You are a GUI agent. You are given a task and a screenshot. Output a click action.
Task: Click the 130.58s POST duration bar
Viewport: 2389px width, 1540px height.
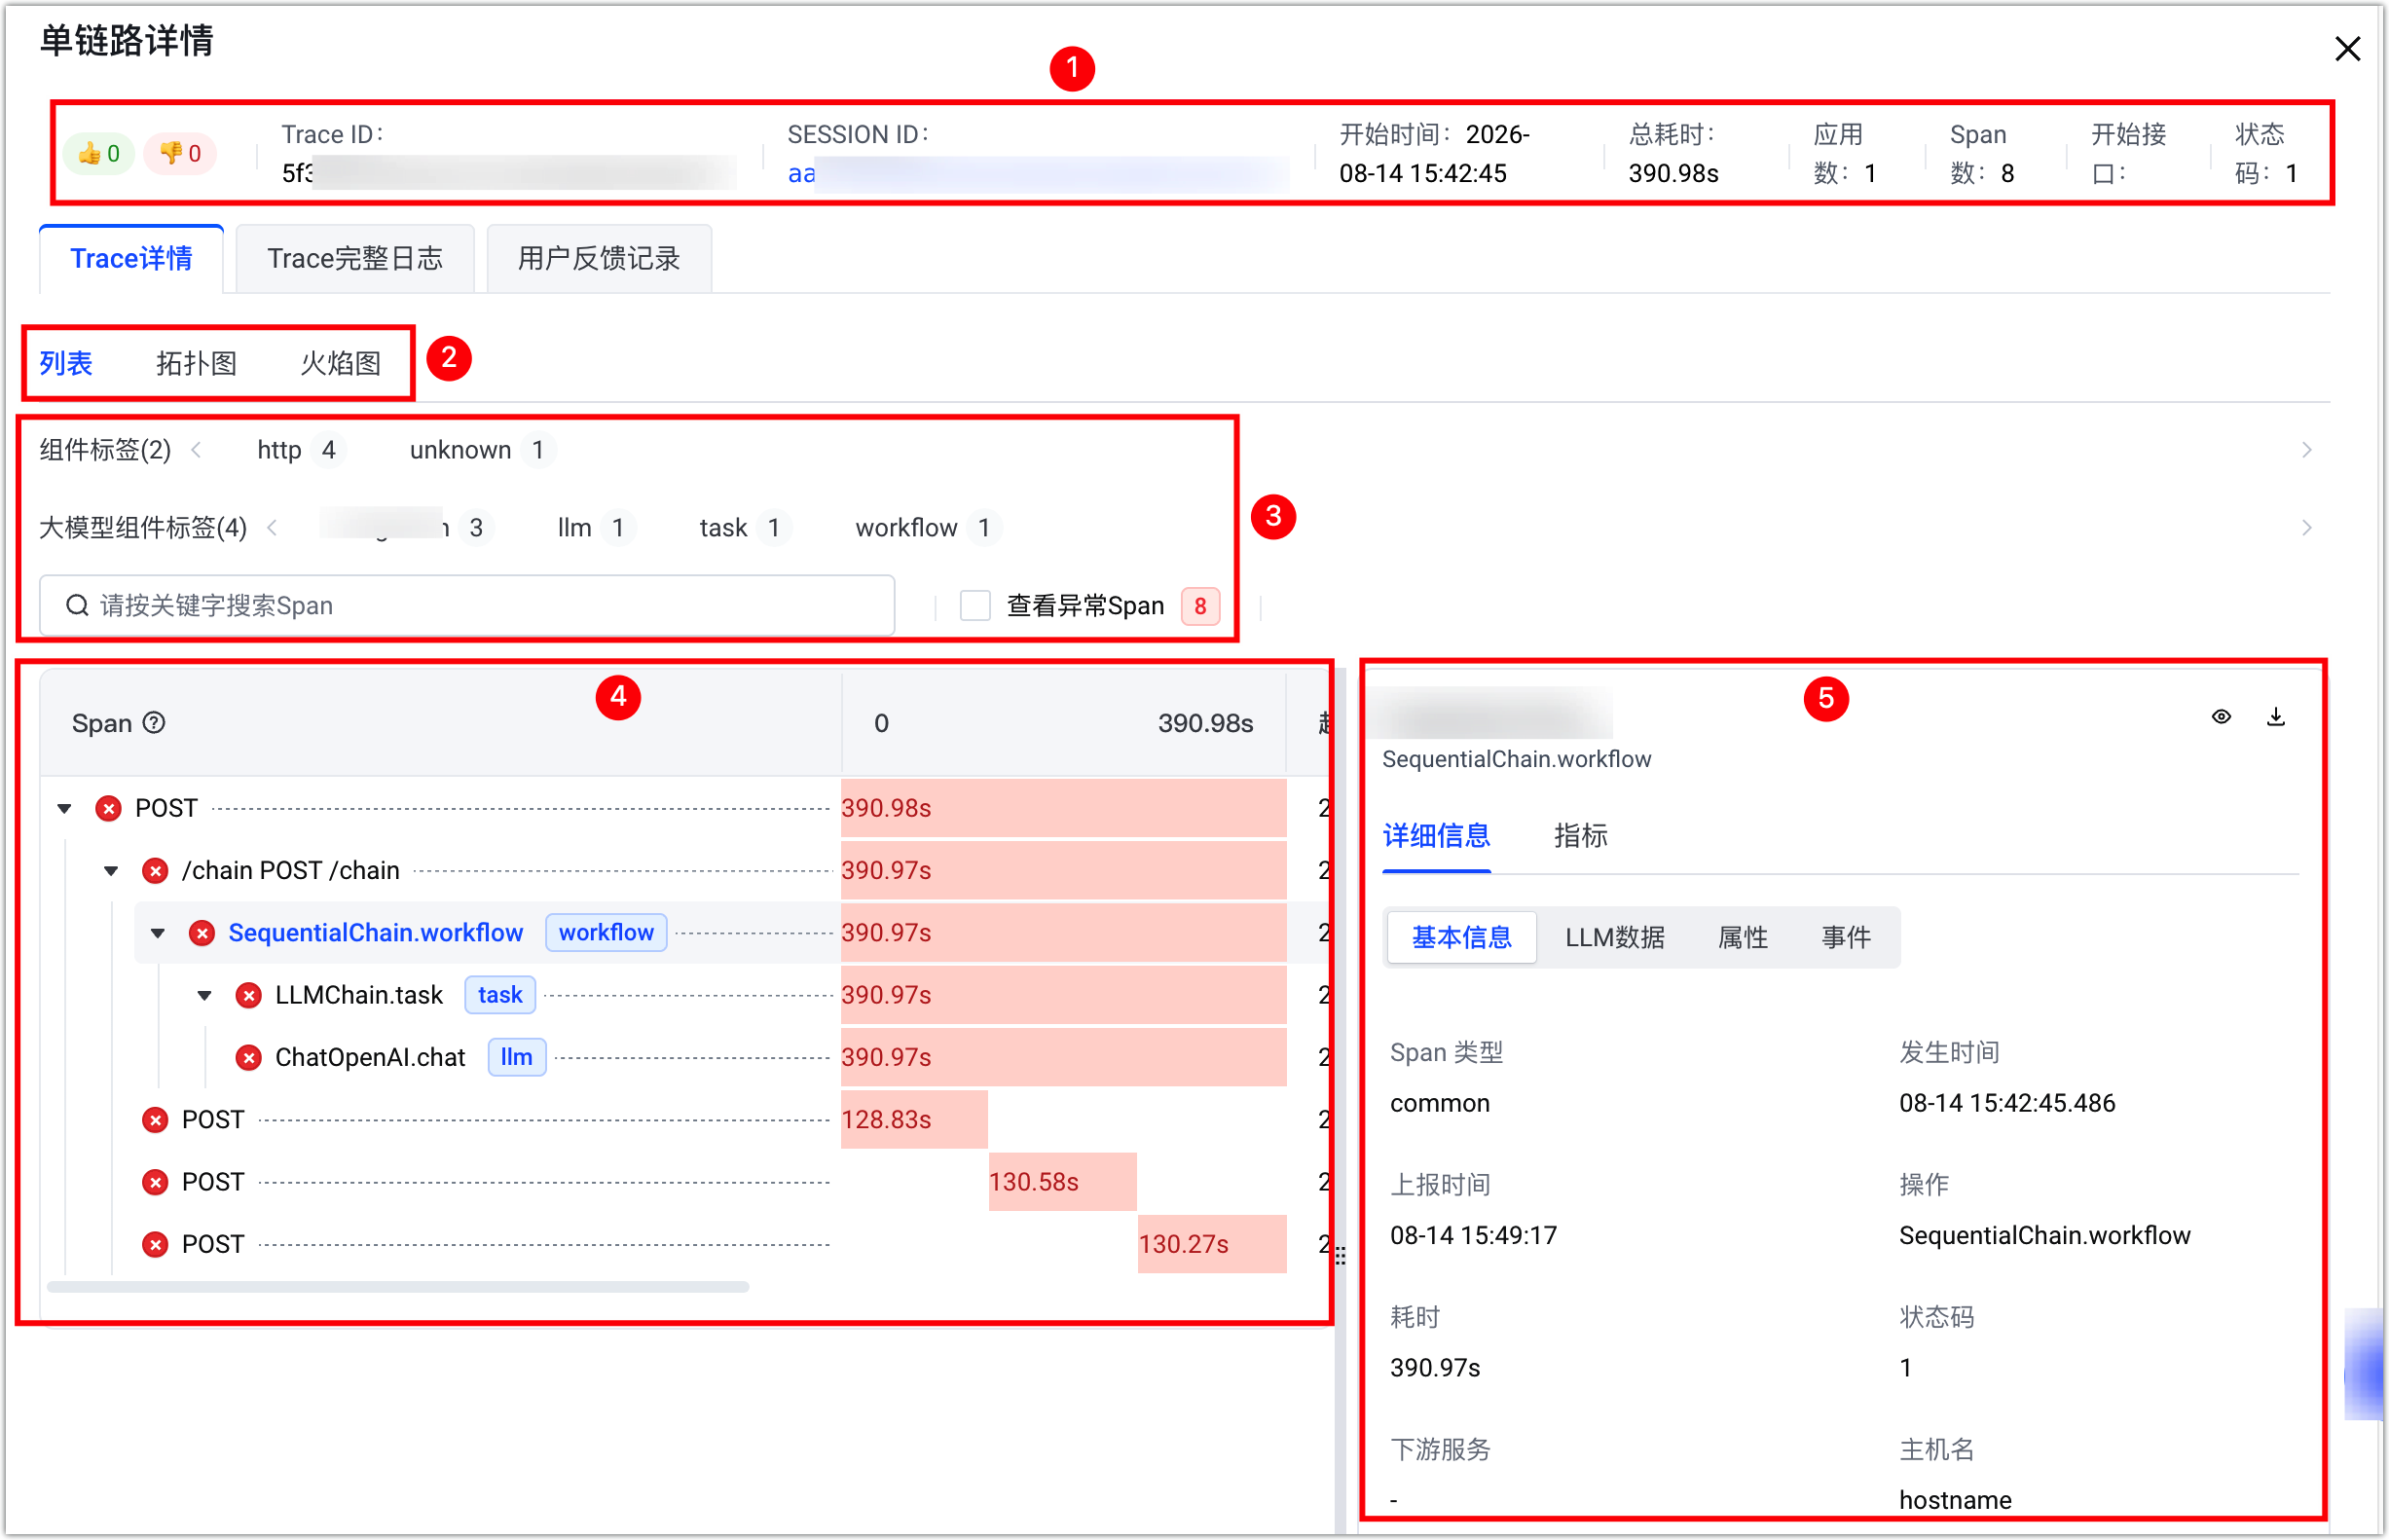1062,1182
